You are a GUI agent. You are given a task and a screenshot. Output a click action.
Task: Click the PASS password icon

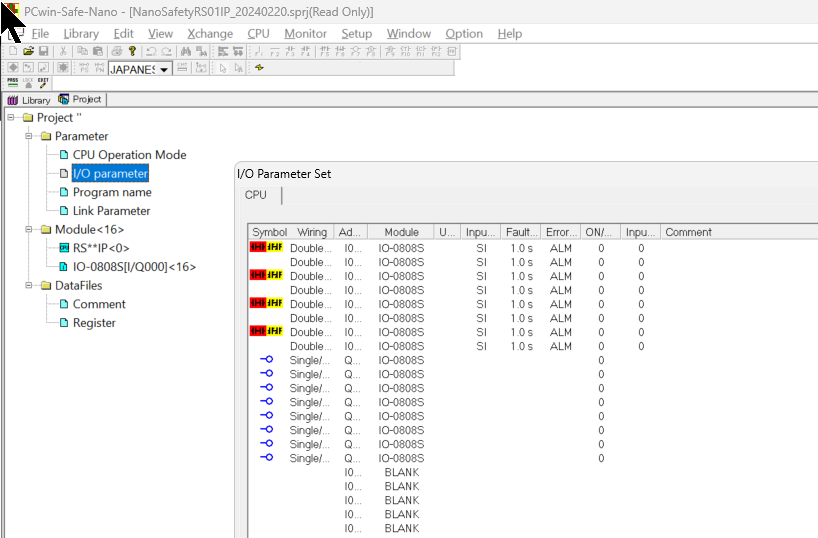tap(13, 82)
